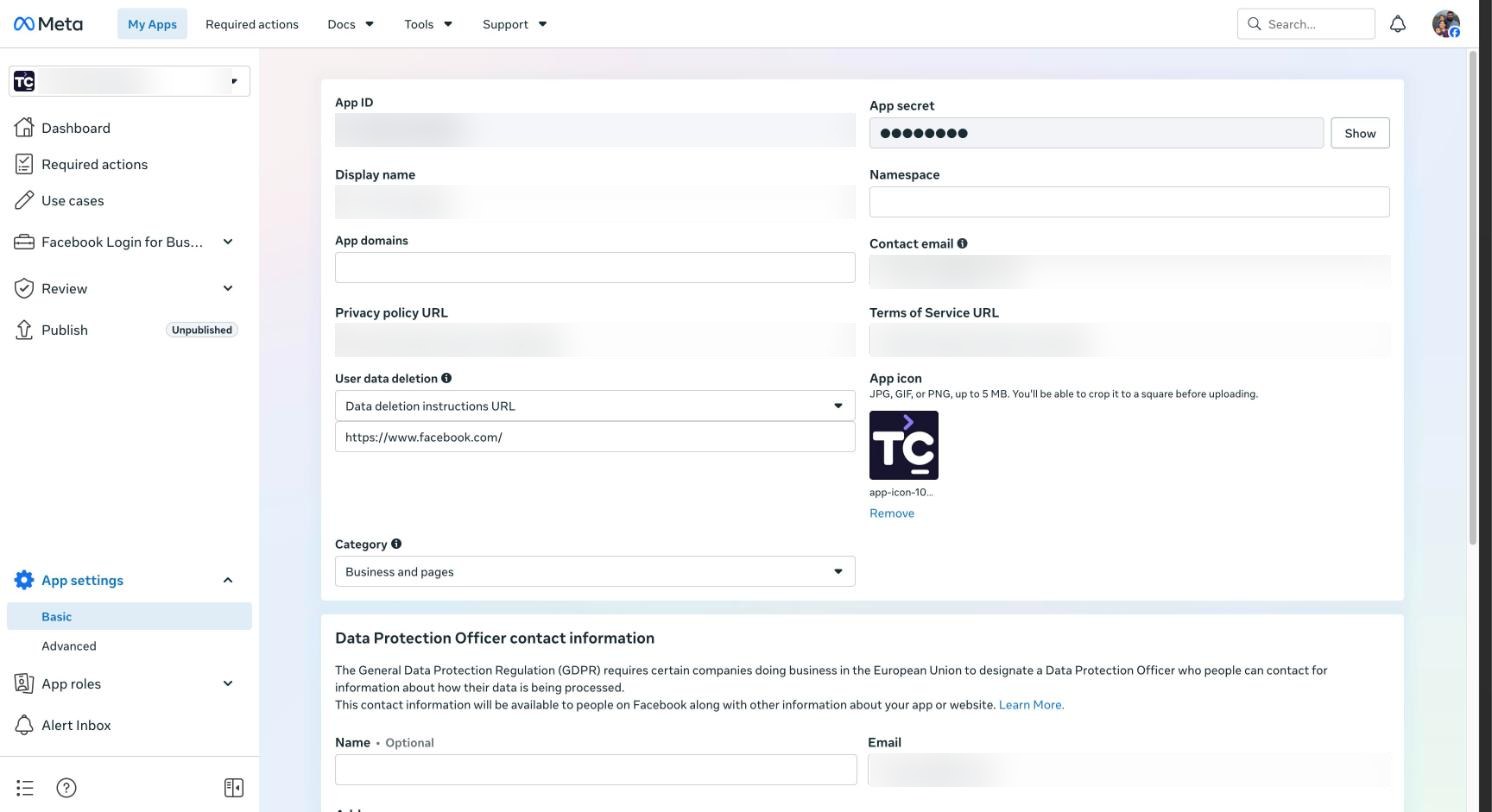The height and width of the screenshot is (812, 1492).
Task: Open the Tools menu
Action: (x=428, y=24)
